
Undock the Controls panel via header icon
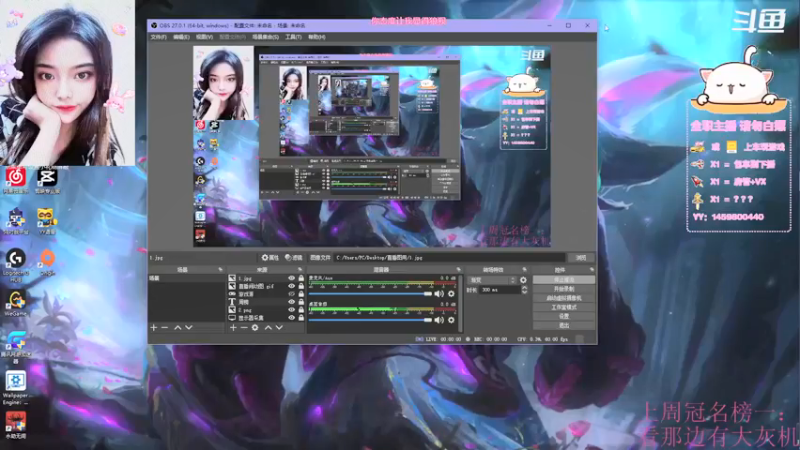591,269
